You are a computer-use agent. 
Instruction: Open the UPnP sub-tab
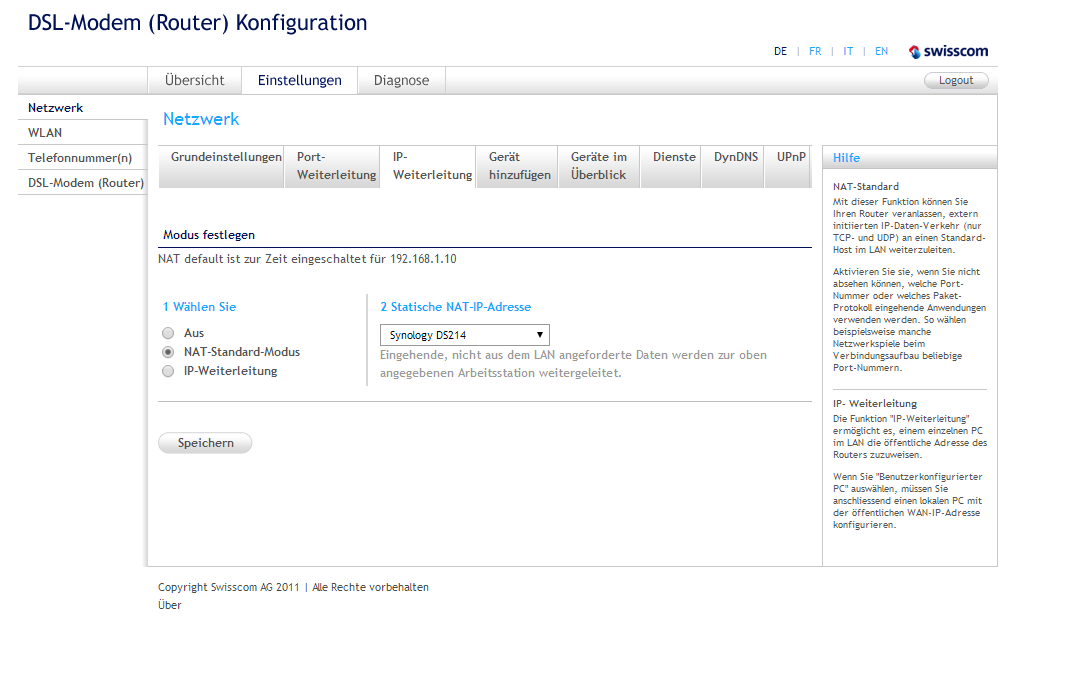click(791, 157)
